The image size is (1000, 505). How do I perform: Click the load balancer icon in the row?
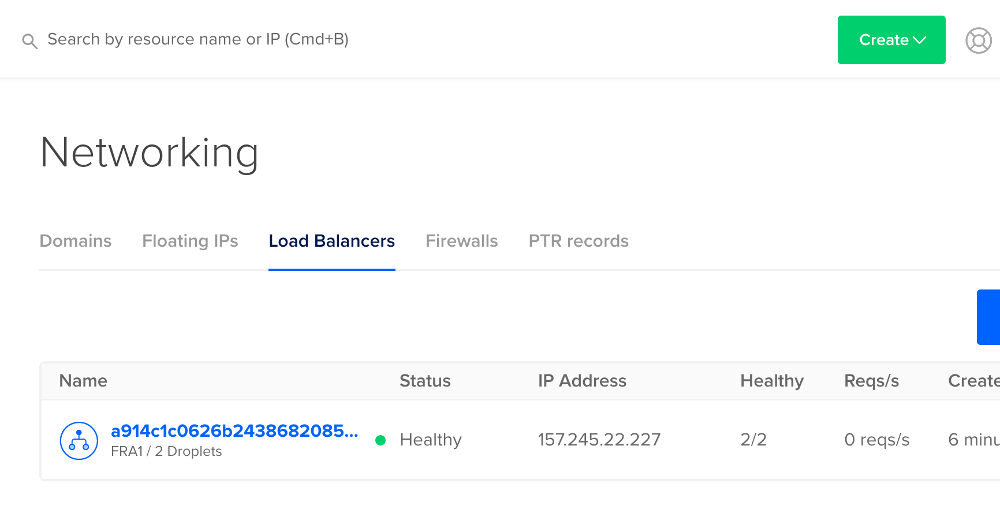coord(78,441)
